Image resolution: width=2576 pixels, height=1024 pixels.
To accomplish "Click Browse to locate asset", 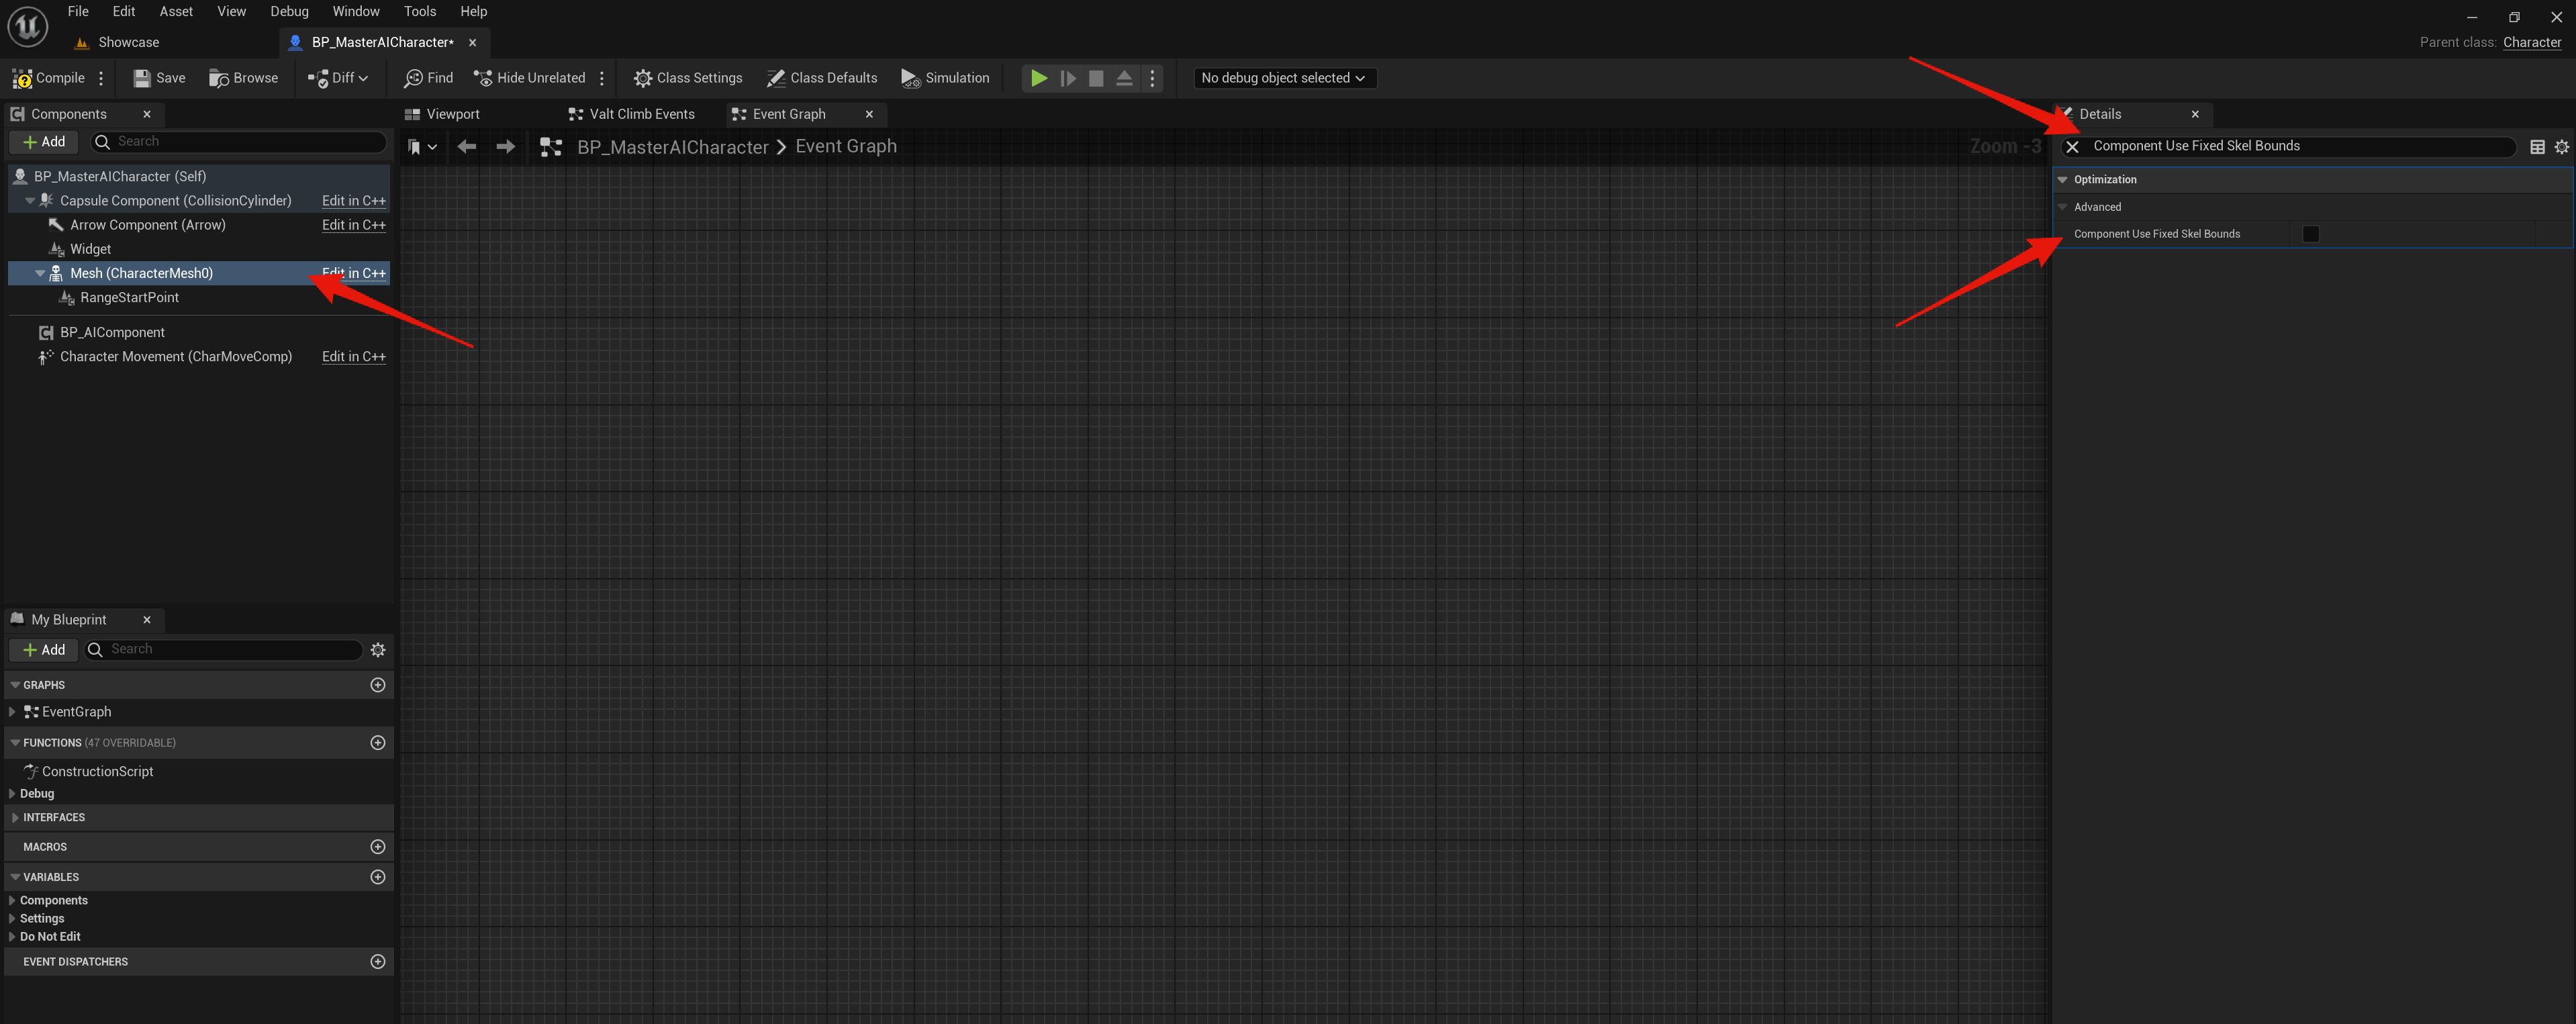I will pyautogui.click(x=243, y=78).
